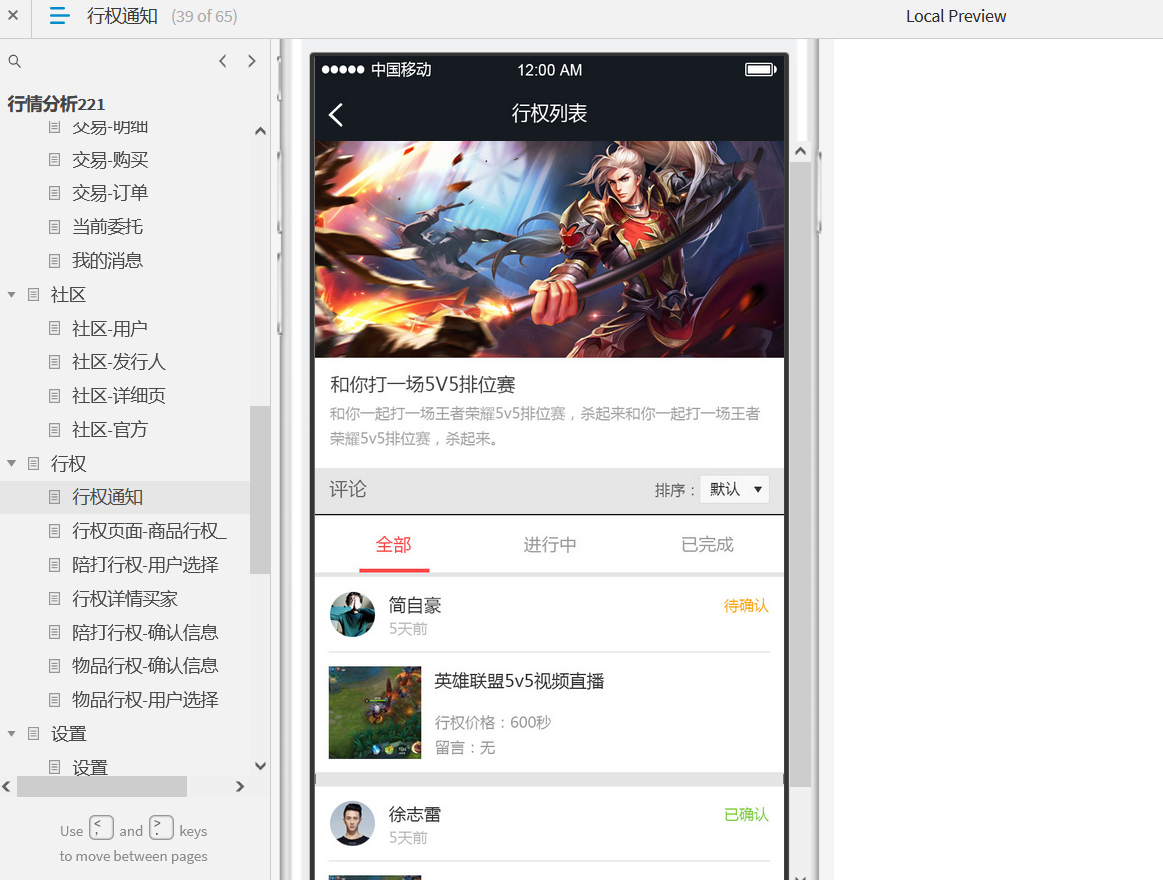Click the sitemap horizontal scrollbar right arrow
The image size is (1163, 880).
(x=240, y=787)
